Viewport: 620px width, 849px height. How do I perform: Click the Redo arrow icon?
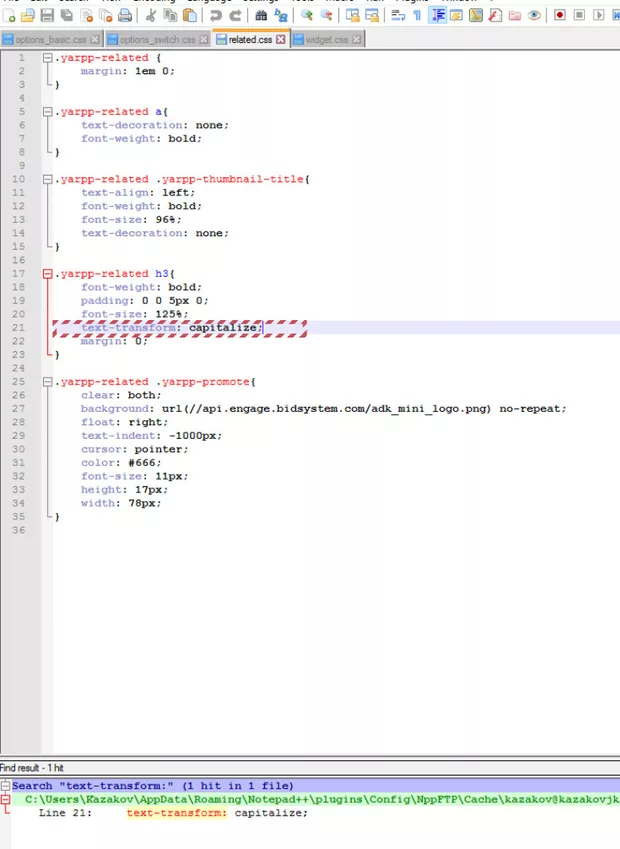235,15
